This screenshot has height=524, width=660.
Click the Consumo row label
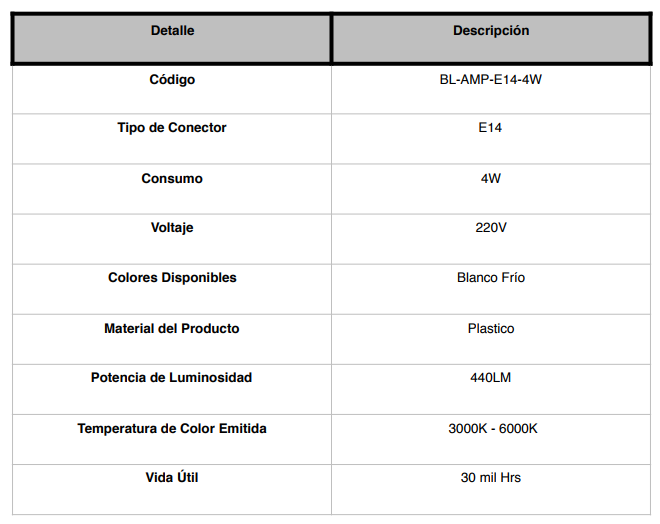pos(172,178)
